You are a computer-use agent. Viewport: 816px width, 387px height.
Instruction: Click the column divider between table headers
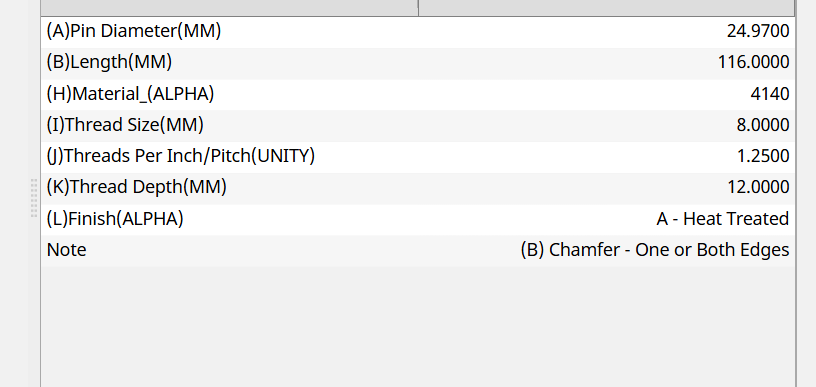pos(418,8)
